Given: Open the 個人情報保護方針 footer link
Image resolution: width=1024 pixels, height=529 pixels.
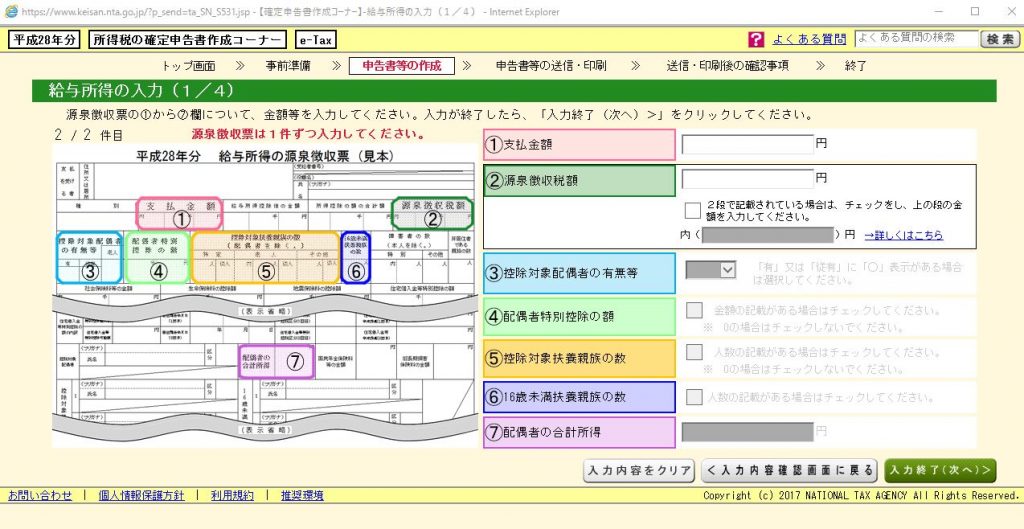Looking at the screenshot, I should tap(140, 495).
